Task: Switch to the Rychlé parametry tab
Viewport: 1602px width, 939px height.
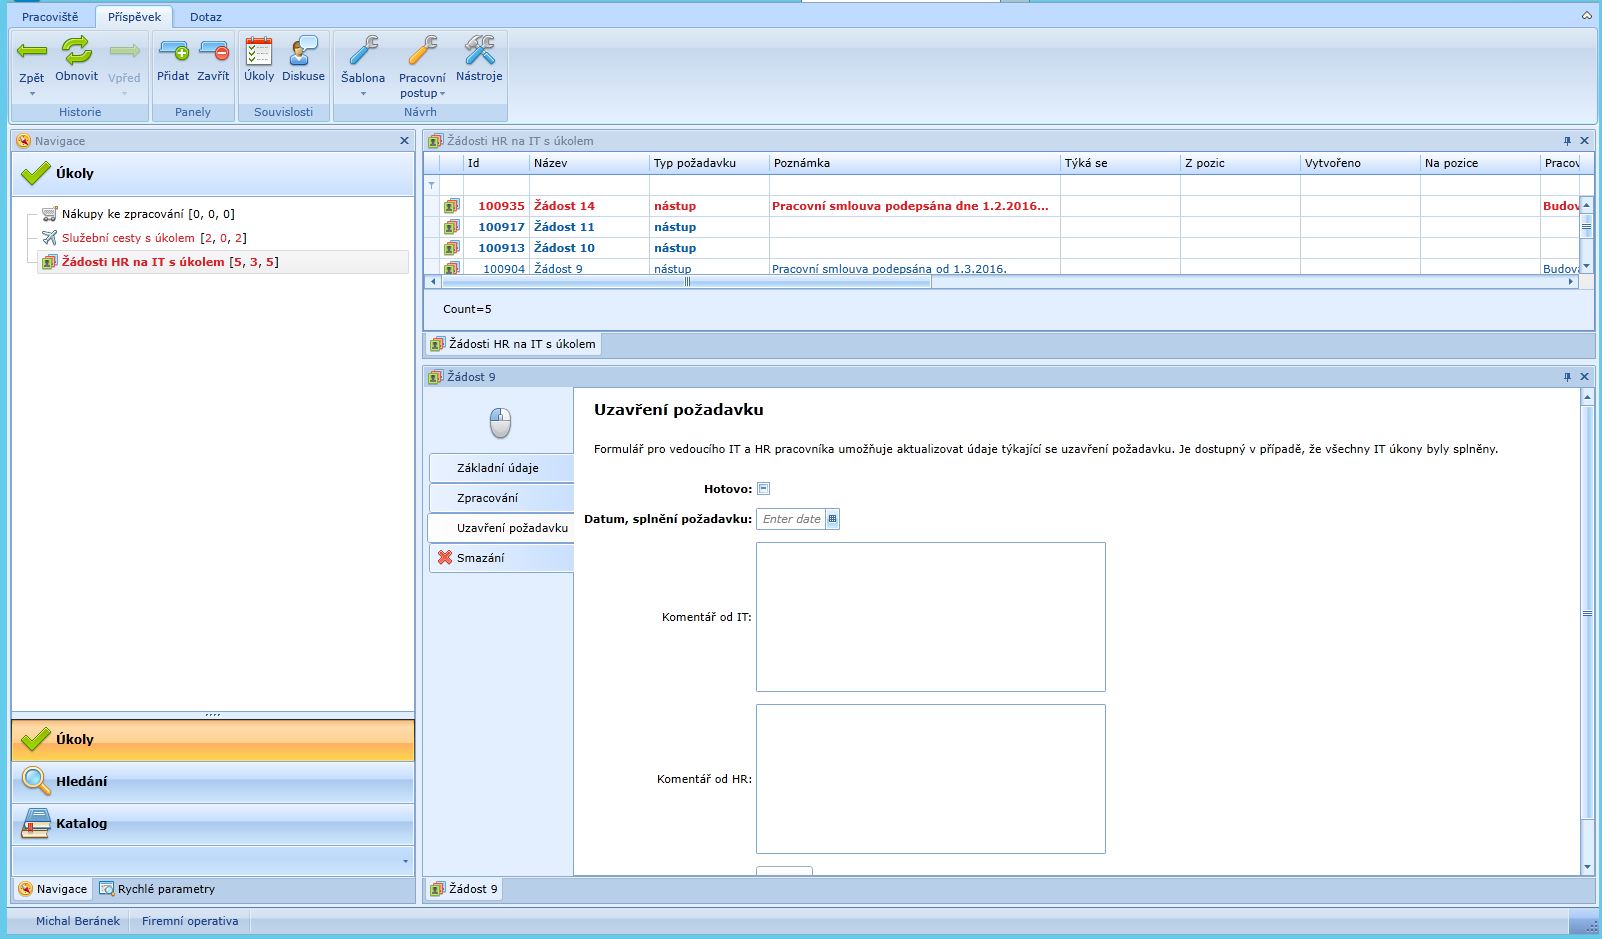Action: coord(157,889)
